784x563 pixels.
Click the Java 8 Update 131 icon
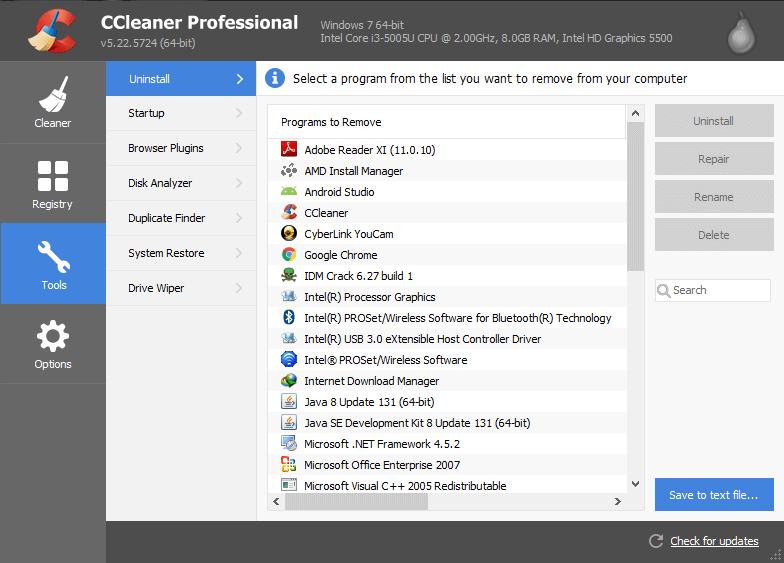tap(288, 402)
